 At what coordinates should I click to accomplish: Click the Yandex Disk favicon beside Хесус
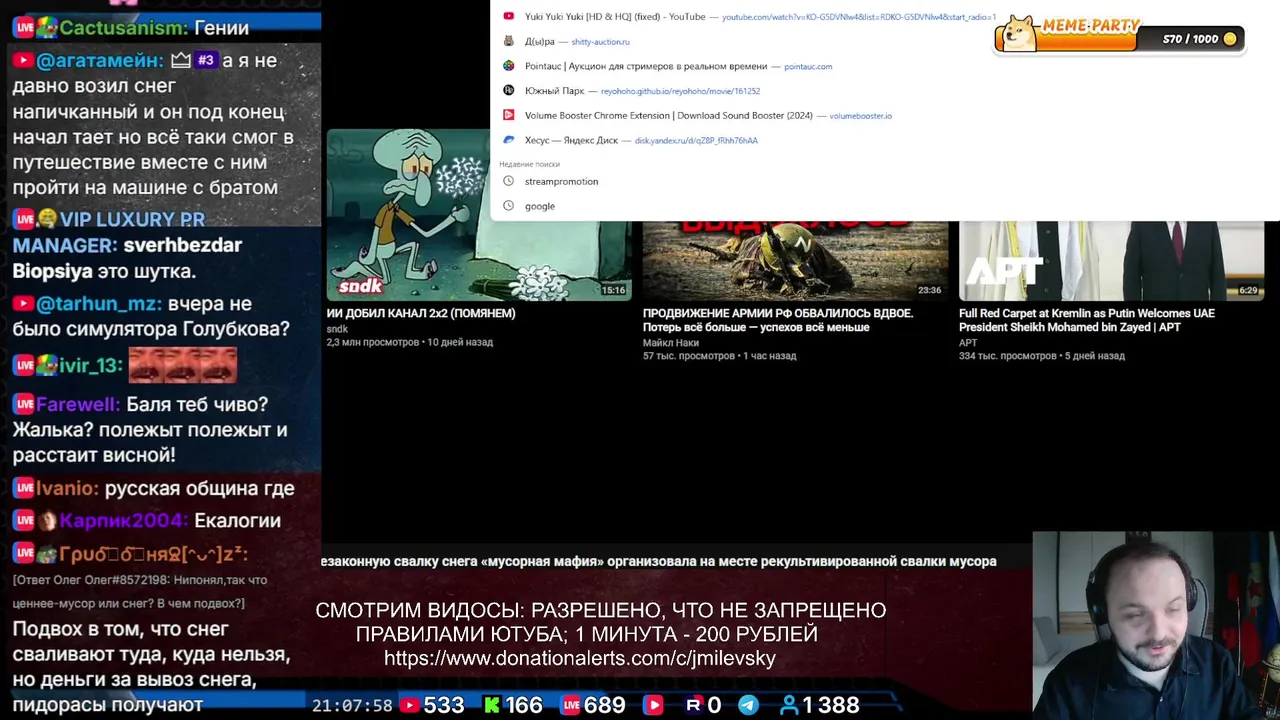click(x=508, y=140)
